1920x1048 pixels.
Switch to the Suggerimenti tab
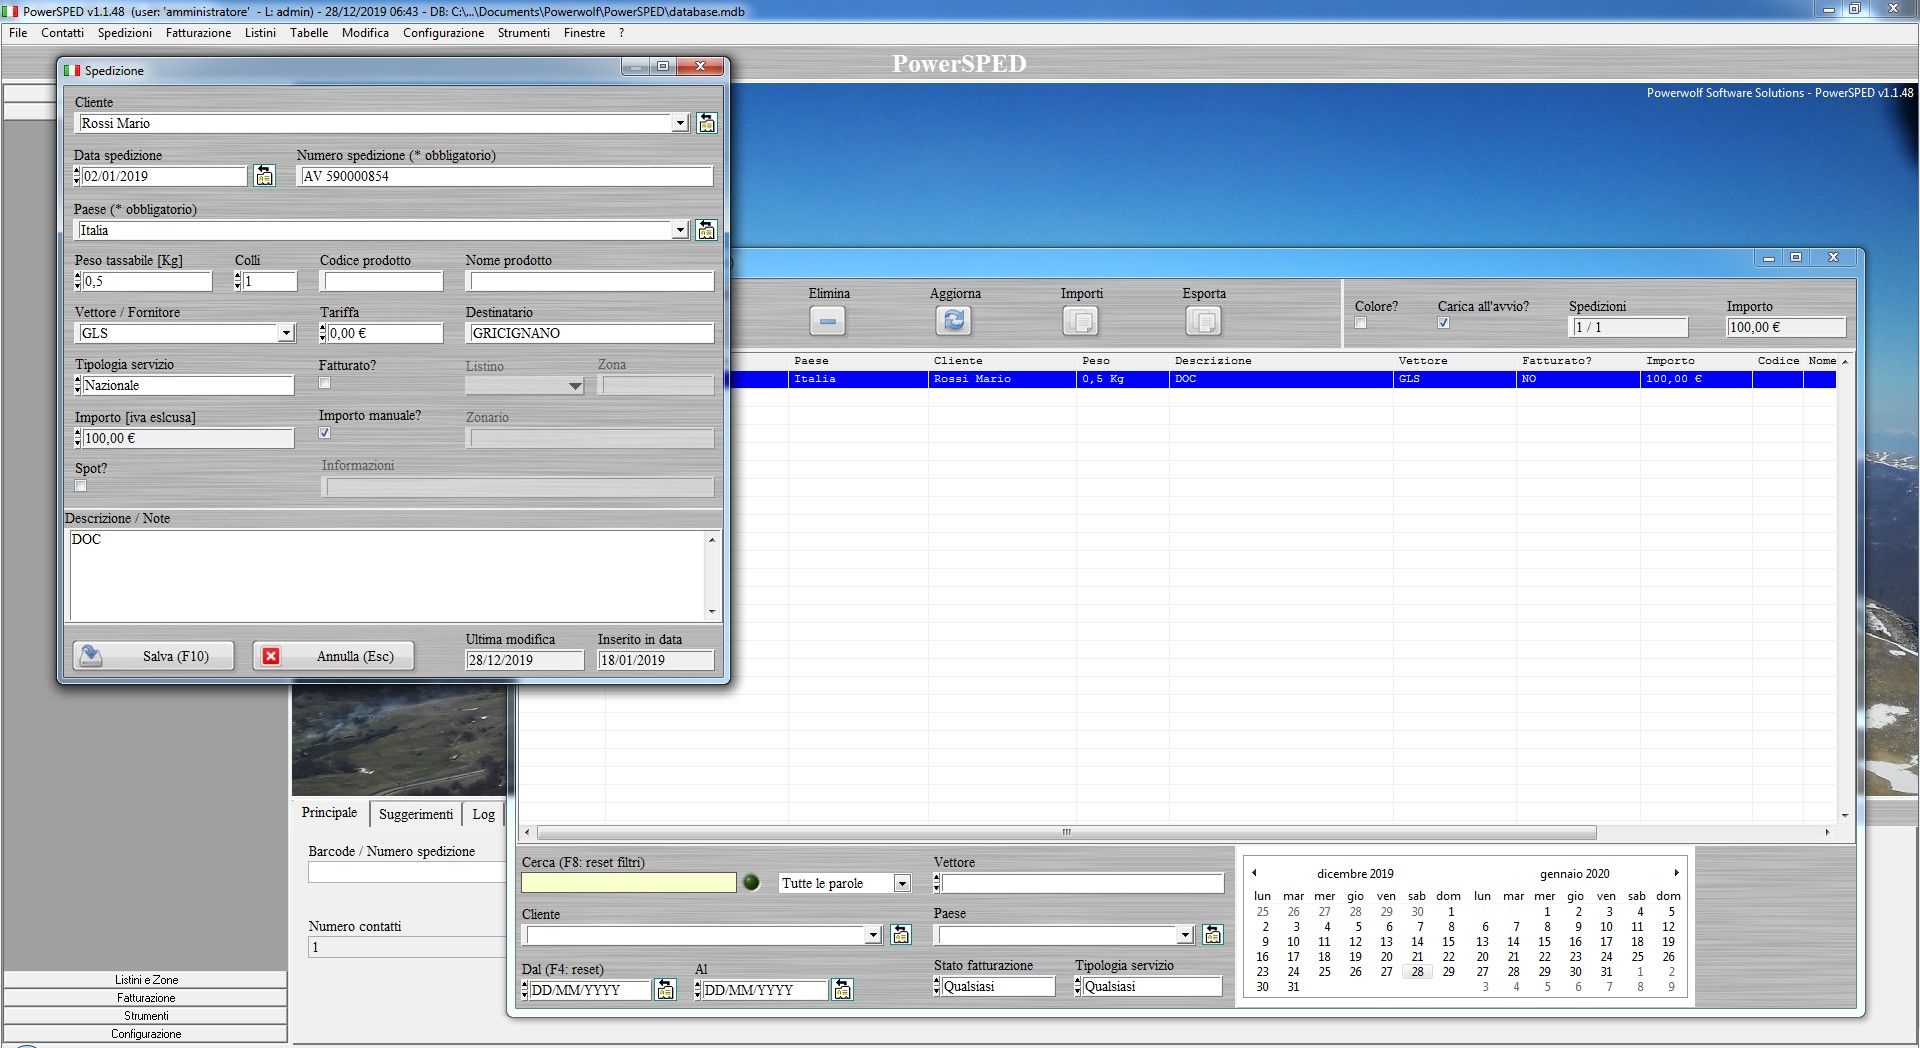tap(415, 814)
